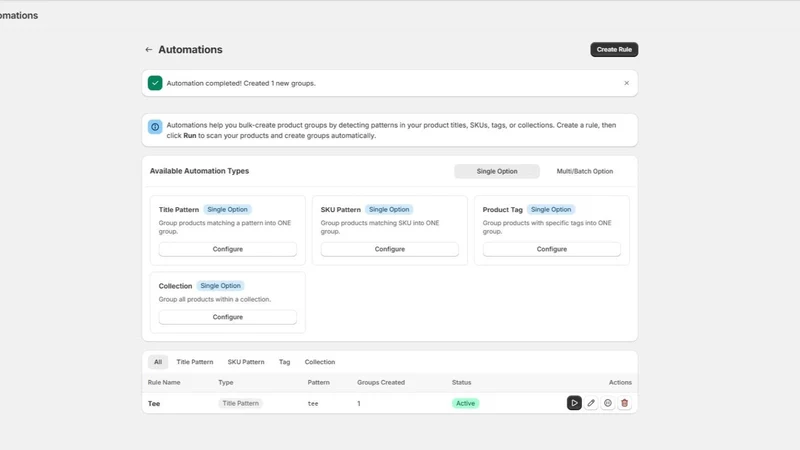
Task: Click the Active status badge
Action: [x=465, y=403]
